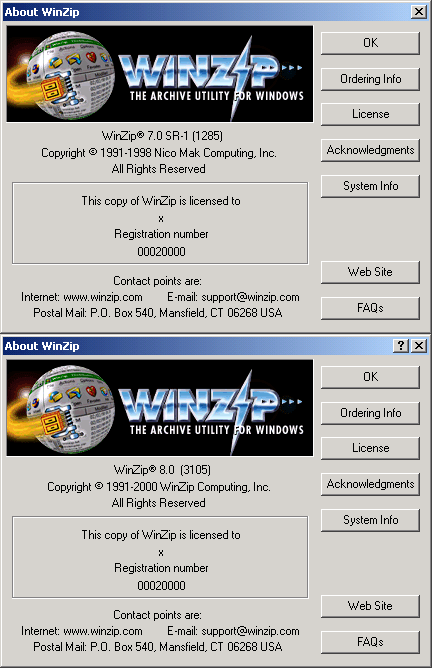This screenshot has width=432, height=668.
Task: Open Ordering Info in the WinZip 7.0 dialog
Action: pyautogui.click(x=370, y=79)
